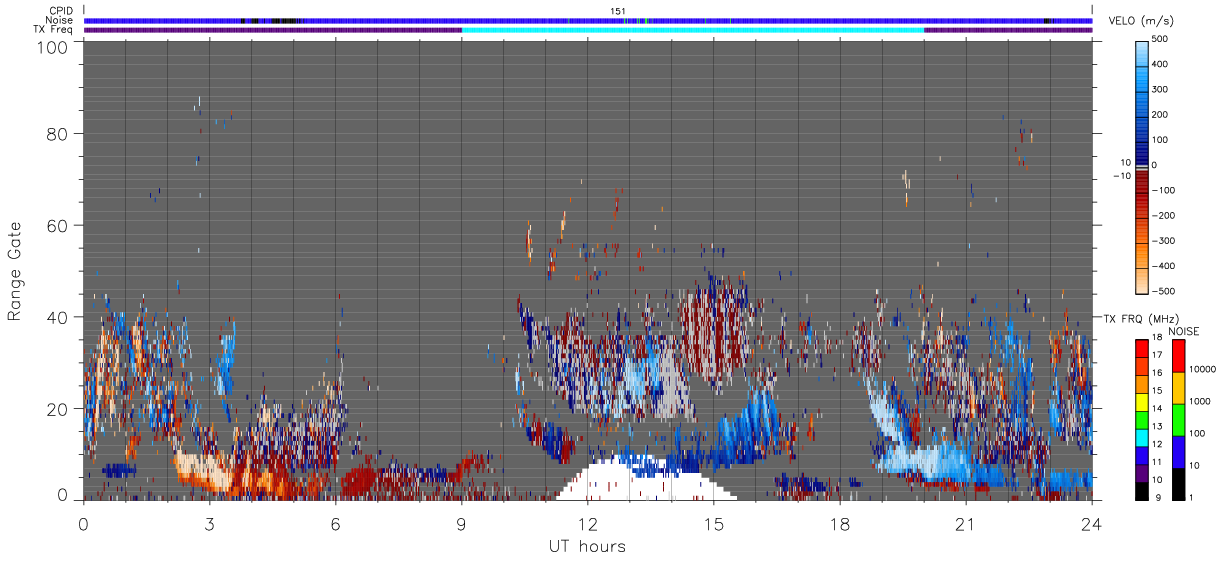The width and height of the screenshot is (1228, 567).
Task: Click the '11' tick on TX FRQ legend
Action: 1158,461
